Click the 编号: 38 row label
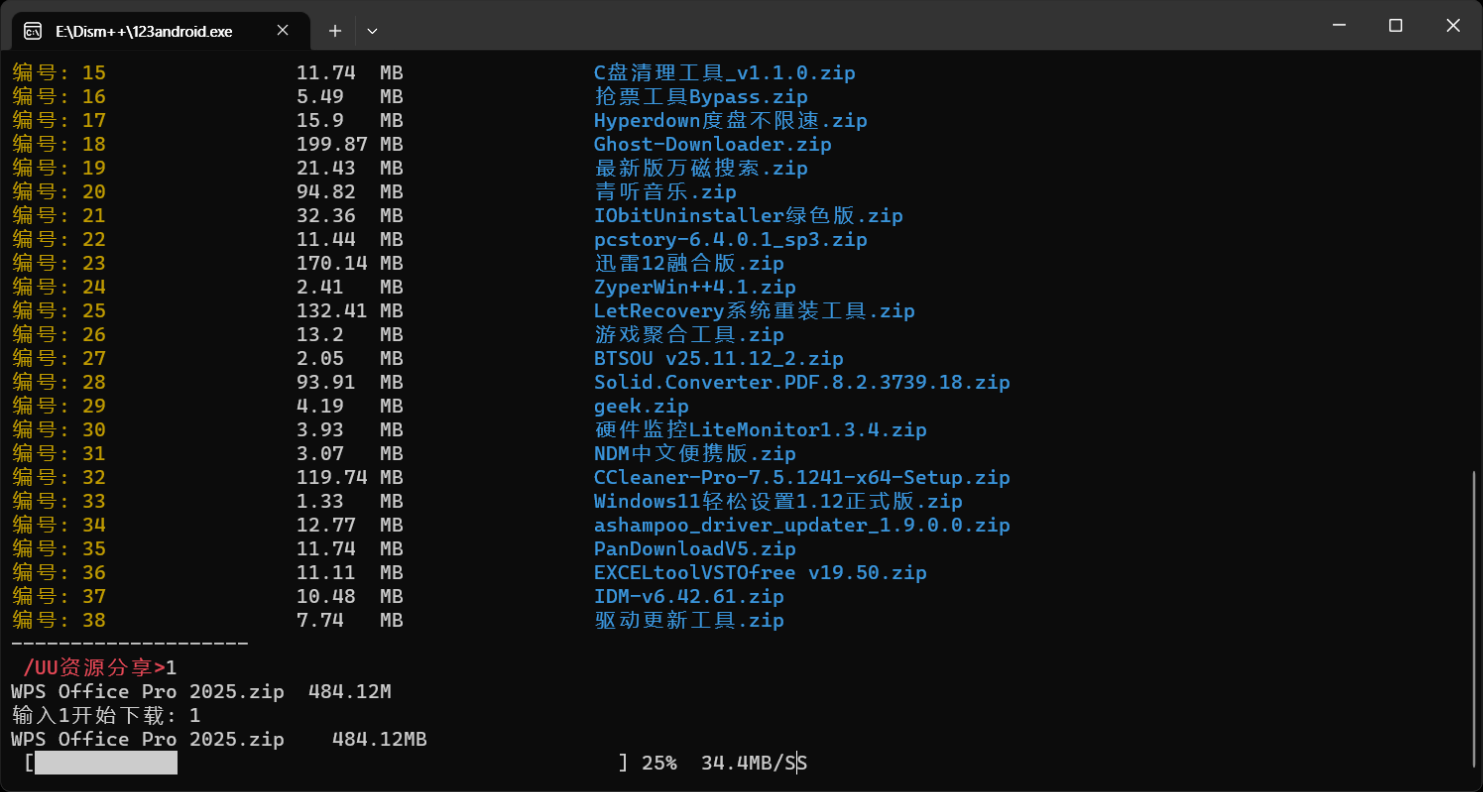Viewport: 1483px width, 792px height. (59, 621)
